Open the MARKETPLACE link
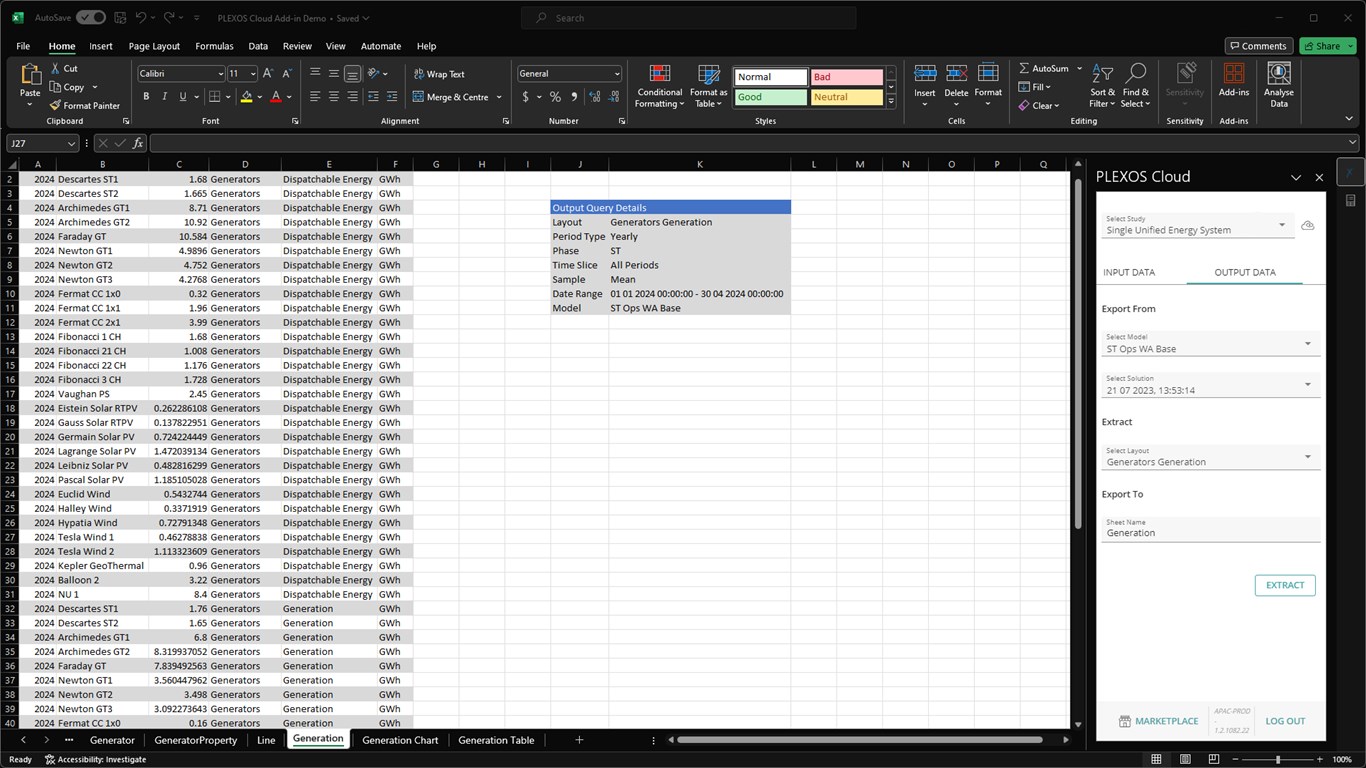The image size is (1366, 768). click(1158, 721)
